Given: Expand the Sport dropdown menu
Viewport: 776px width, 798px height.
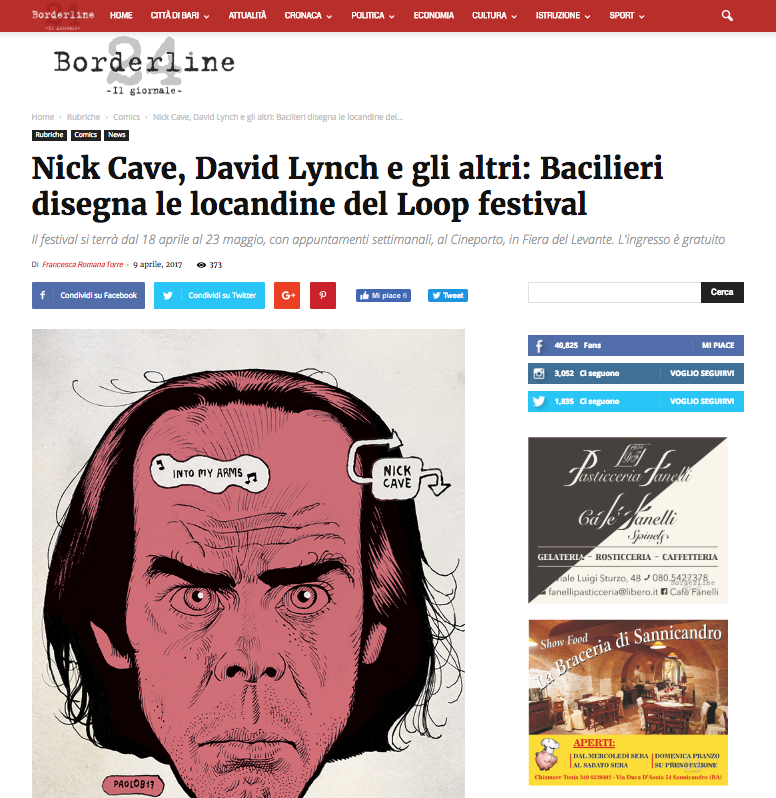Looking at the screenshot, I should tap(626, 16).
